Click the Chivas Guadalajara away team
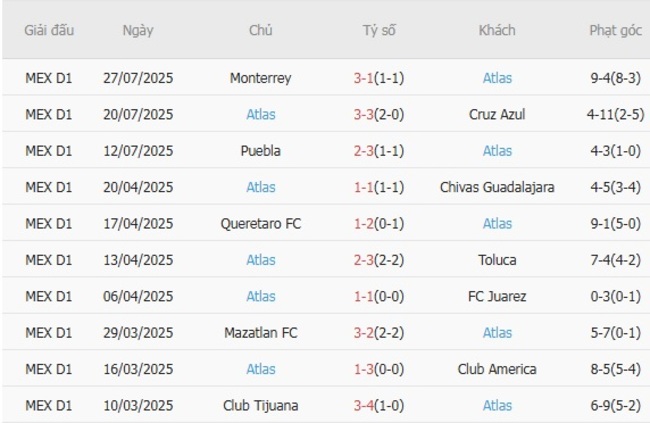 tap(497, 187)
